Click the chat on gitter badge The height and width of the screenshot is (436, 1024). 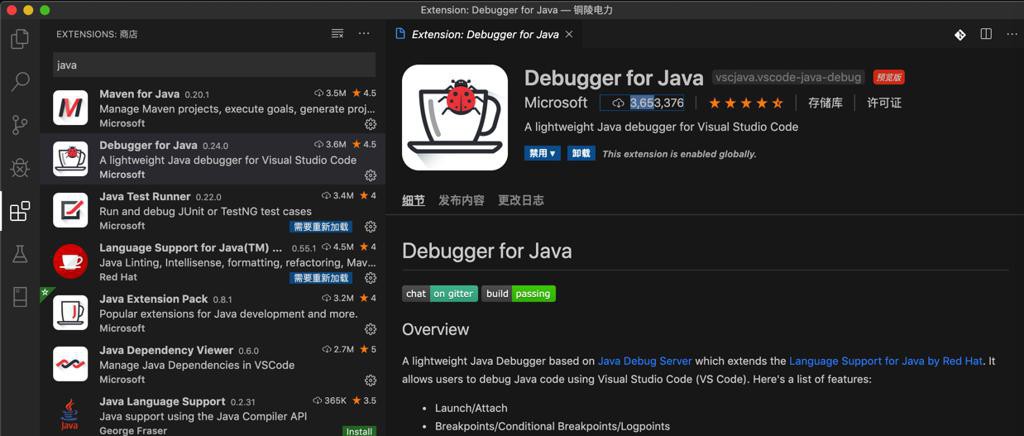[x=440, y=294]
